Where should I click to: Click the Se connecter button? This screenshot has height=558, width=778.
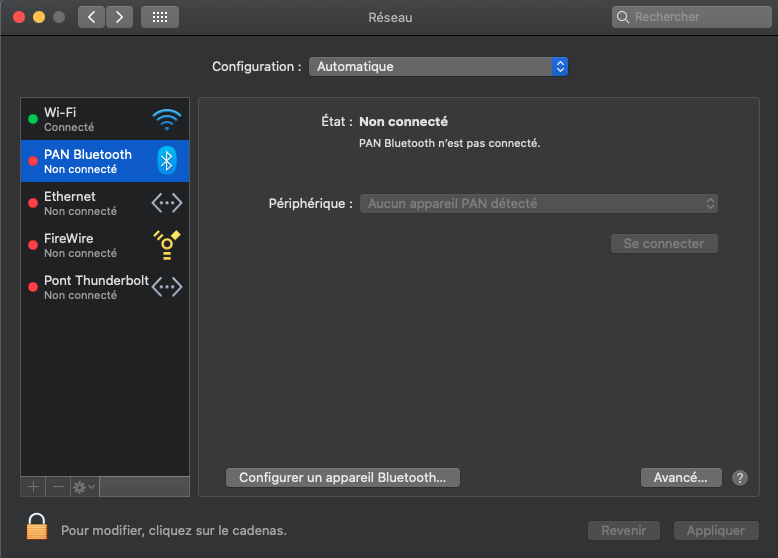(x=664, y=244)
